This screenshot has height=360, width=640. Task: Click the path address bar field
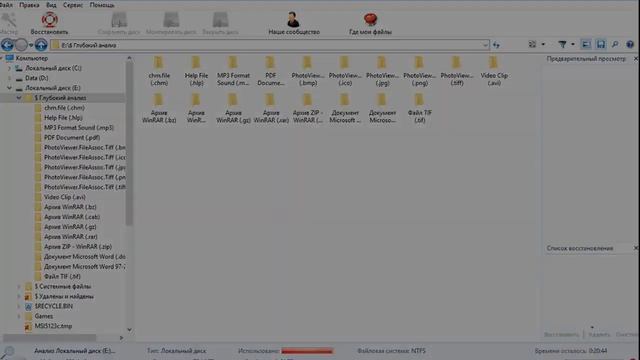(269, 45)
